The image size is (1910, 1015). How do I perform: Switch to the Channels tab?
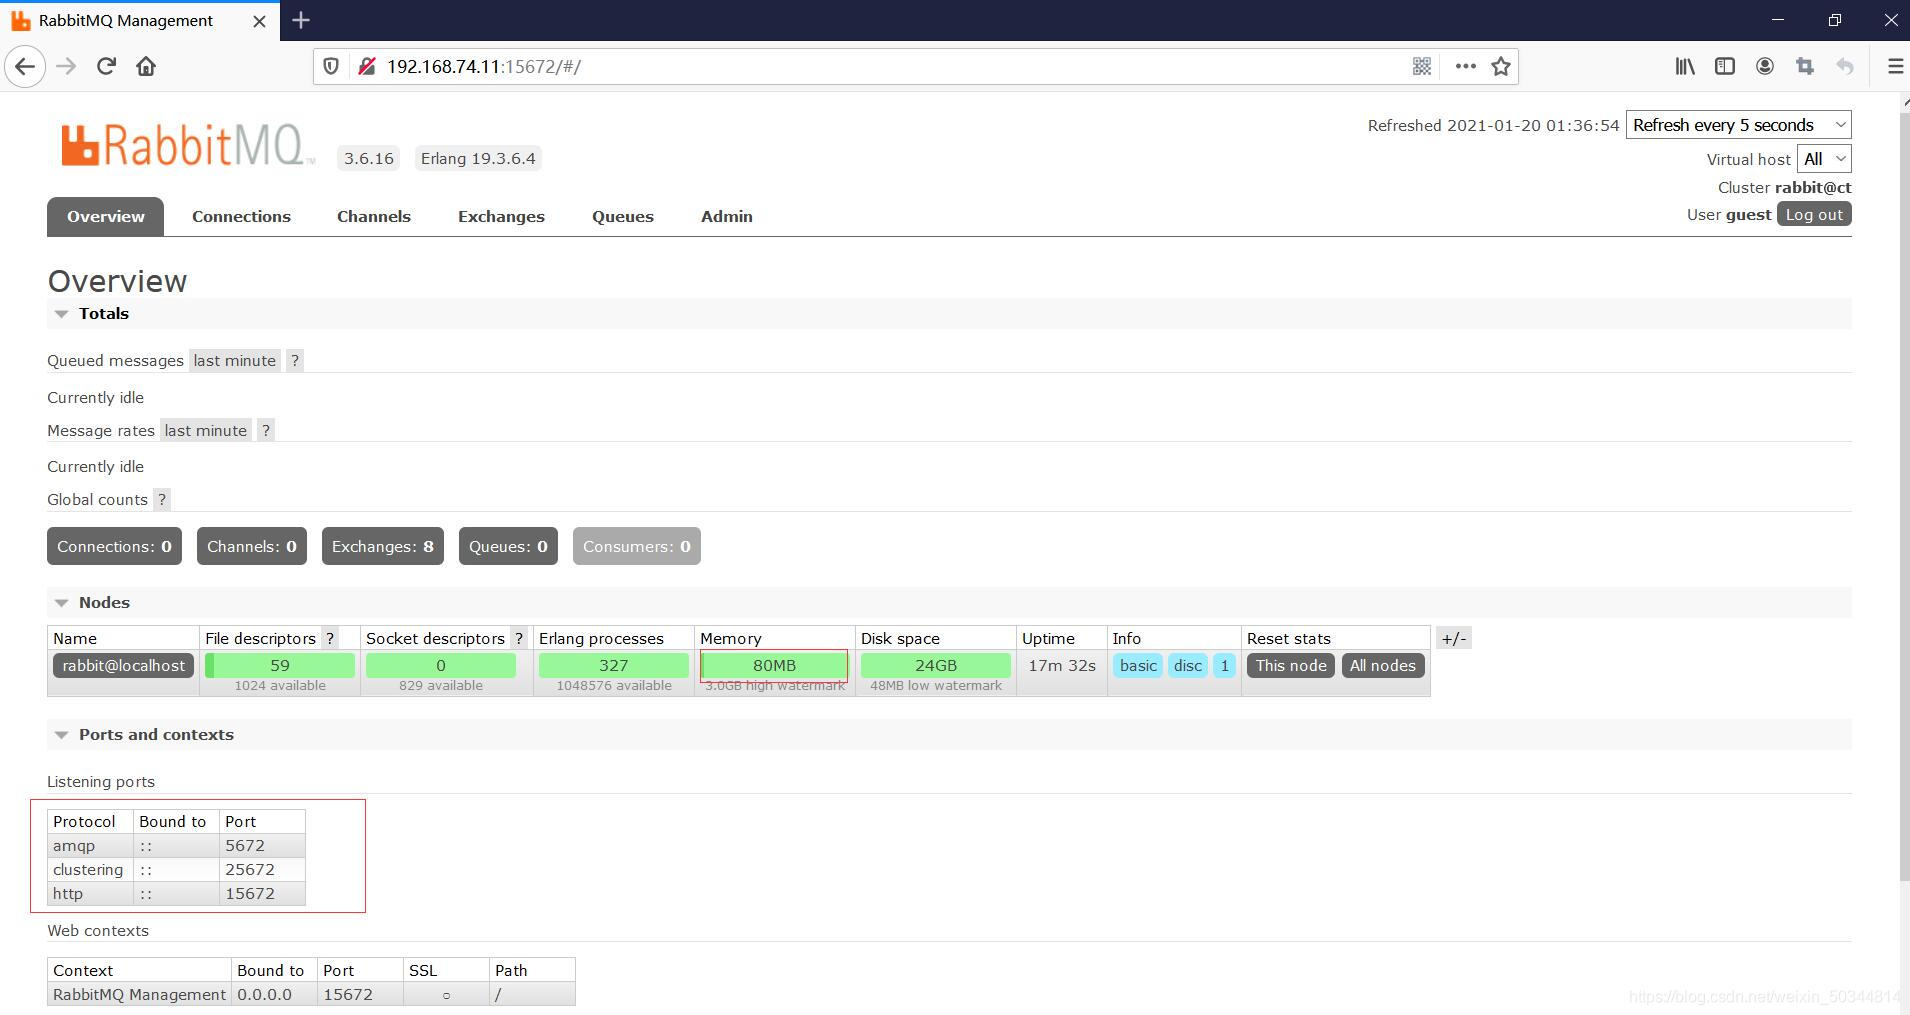tap(374, 217)
